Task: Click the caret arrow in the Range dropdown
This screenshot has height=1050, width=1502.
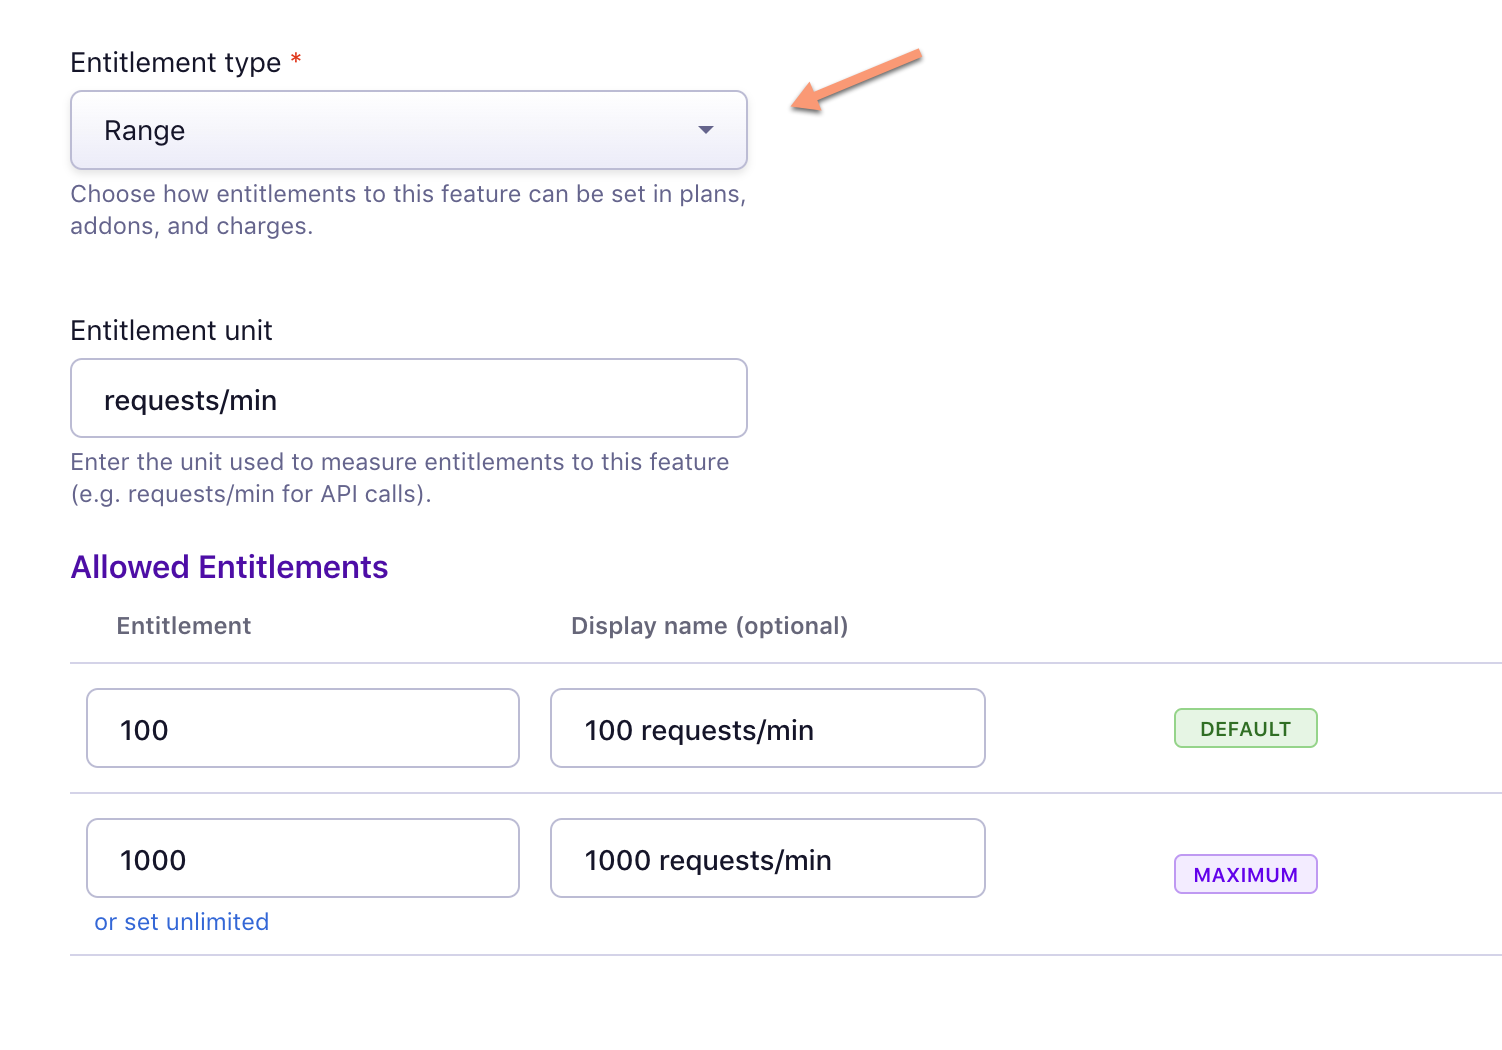Action: pyautogui.click(x=706, y=130)
